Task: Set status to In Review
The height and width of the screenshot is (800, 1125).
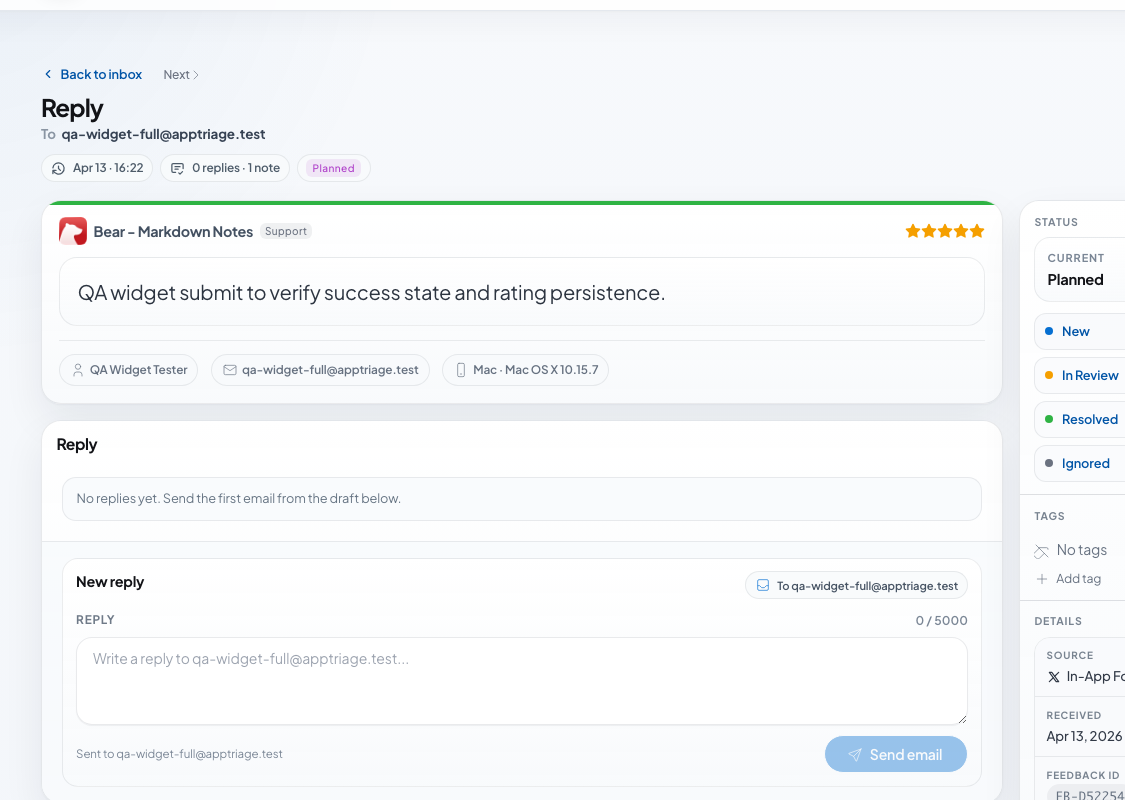Action: click(1080, 375)
